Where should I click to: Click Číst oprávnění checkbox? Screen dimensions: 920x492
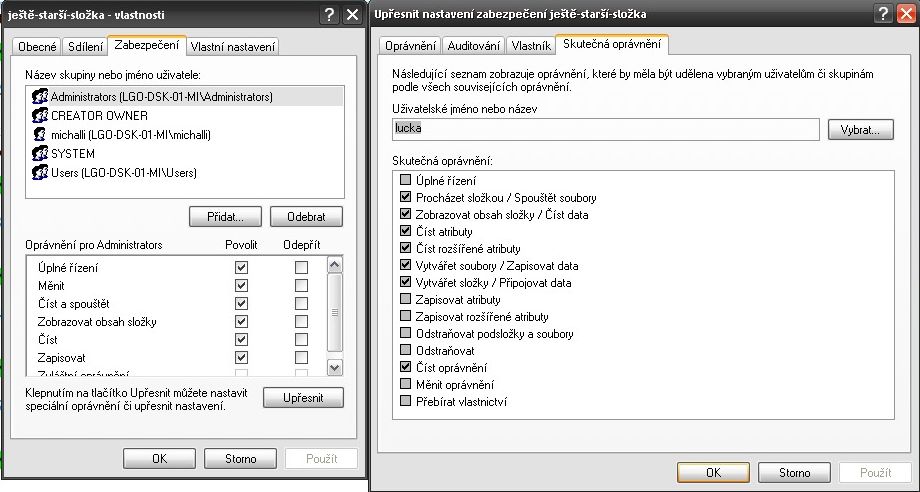(405, 367)
